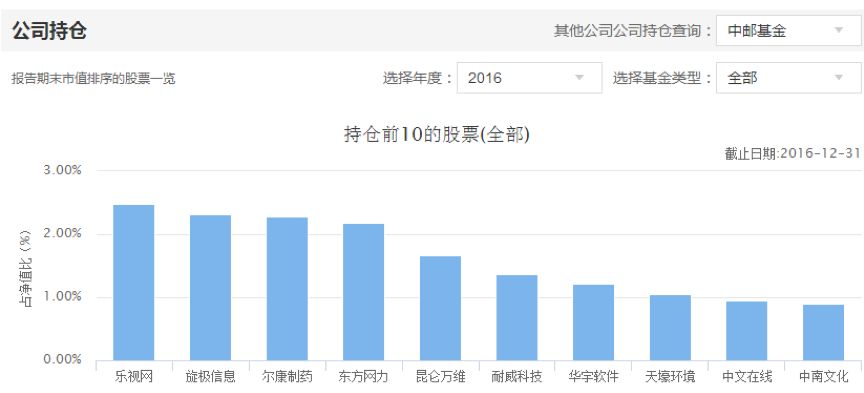Click the 东方网力 axis label
864x393 pixels.
(364, 377)
